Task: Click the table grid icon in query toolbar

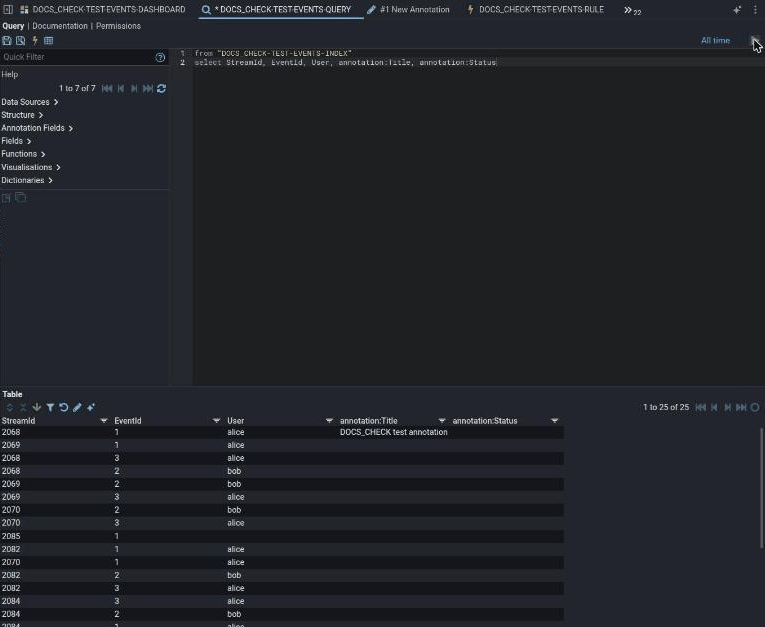Action: pyautogui.click(x=48, y=40)
